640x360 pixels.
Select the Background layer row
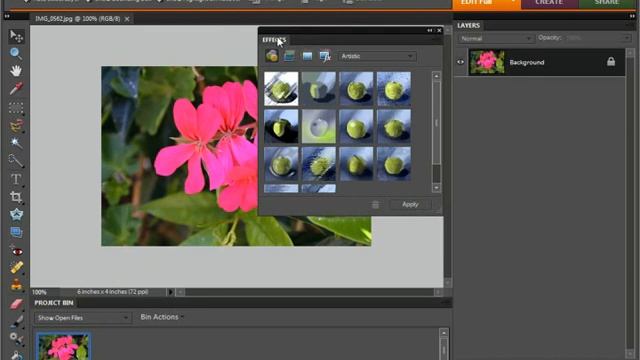540,62
